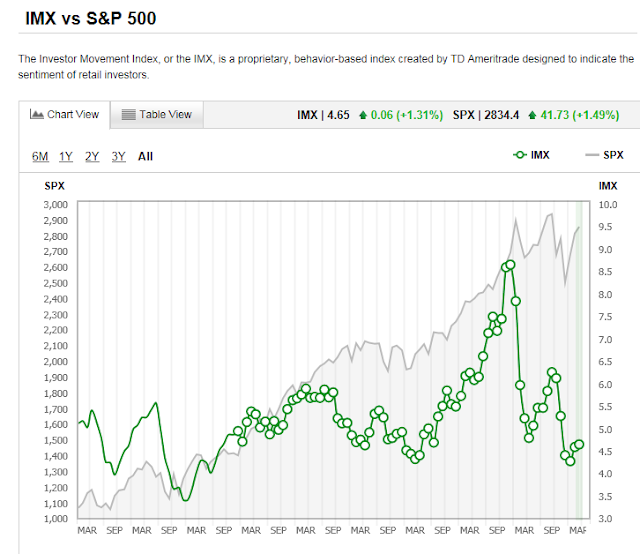Click the chart icon in Chart View
The height and width of the screenshot is (554, 640).
[37, 115]
